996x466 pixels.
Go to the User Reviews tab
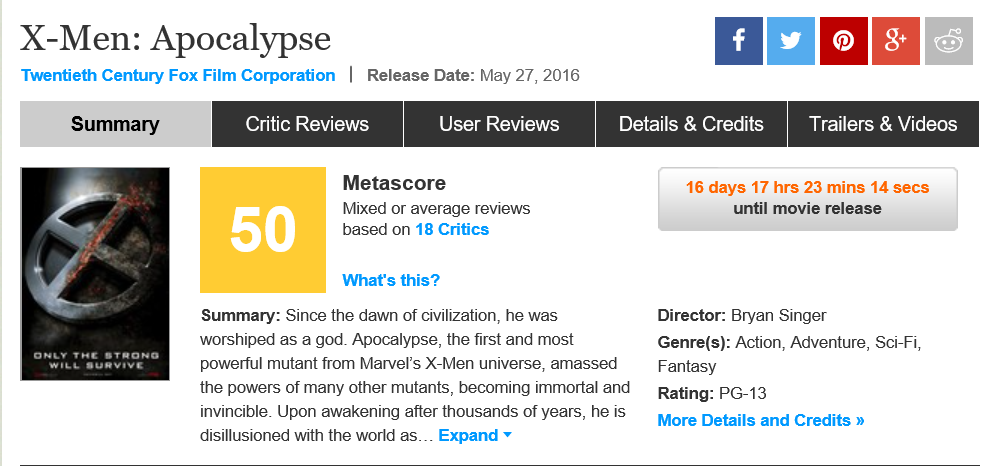[x=499, y=124]
